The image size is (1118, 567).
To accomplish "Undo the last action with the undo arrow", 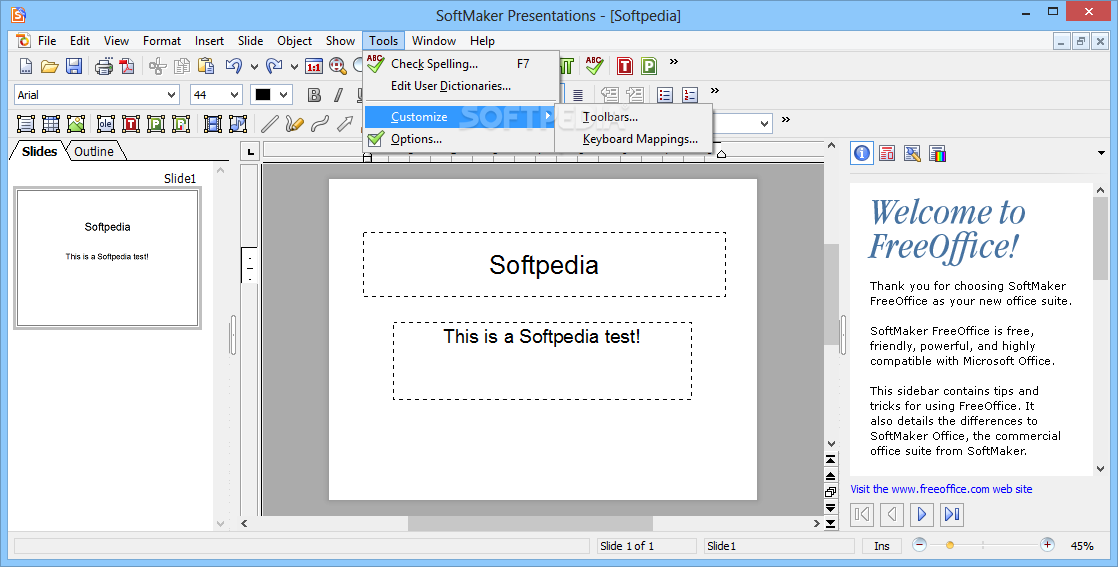I will (x=234, y=66).
